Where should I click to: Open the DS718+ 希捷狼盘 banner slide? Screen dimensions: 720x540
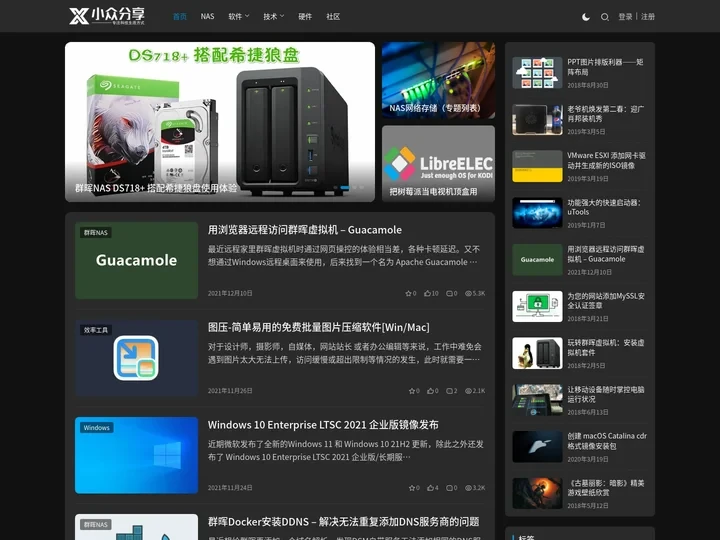pyautogui.click(x=220, y=122)
